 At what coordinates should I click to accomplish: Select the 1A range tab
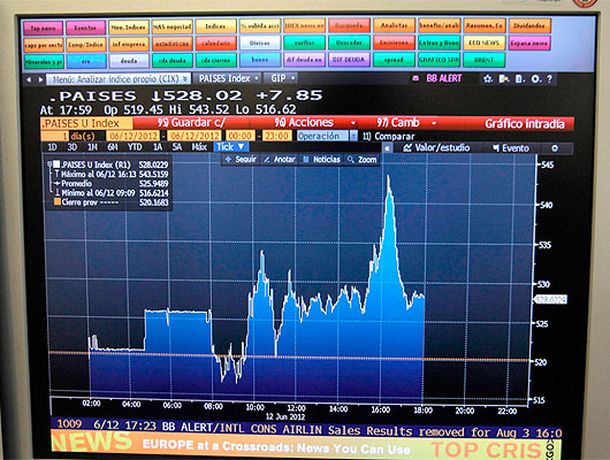coord(157,147)
